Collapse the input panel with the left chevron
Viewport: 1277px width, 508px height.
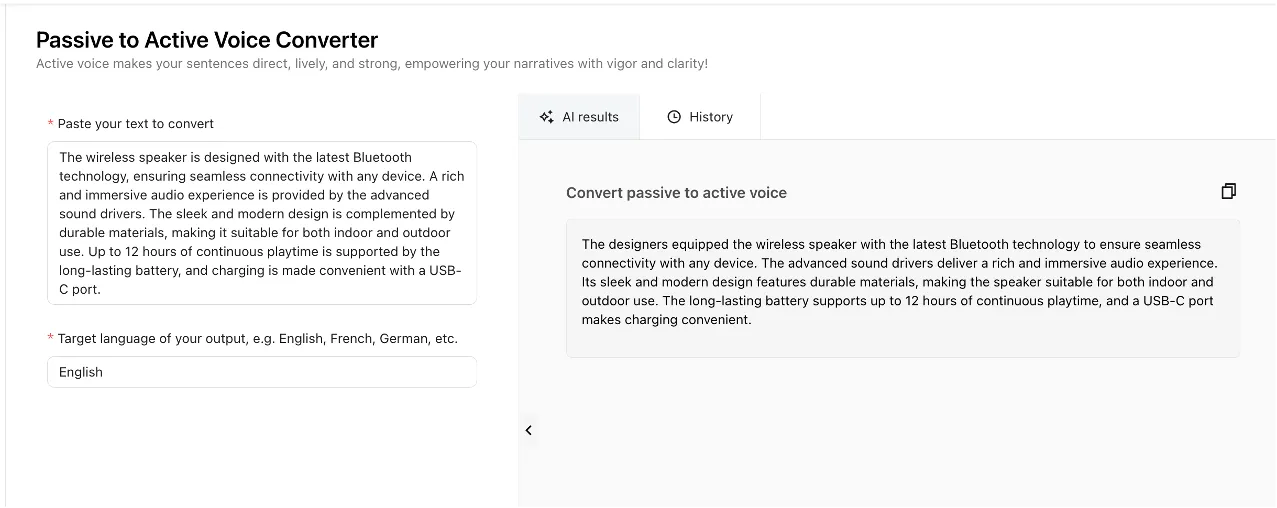point(528,430)
